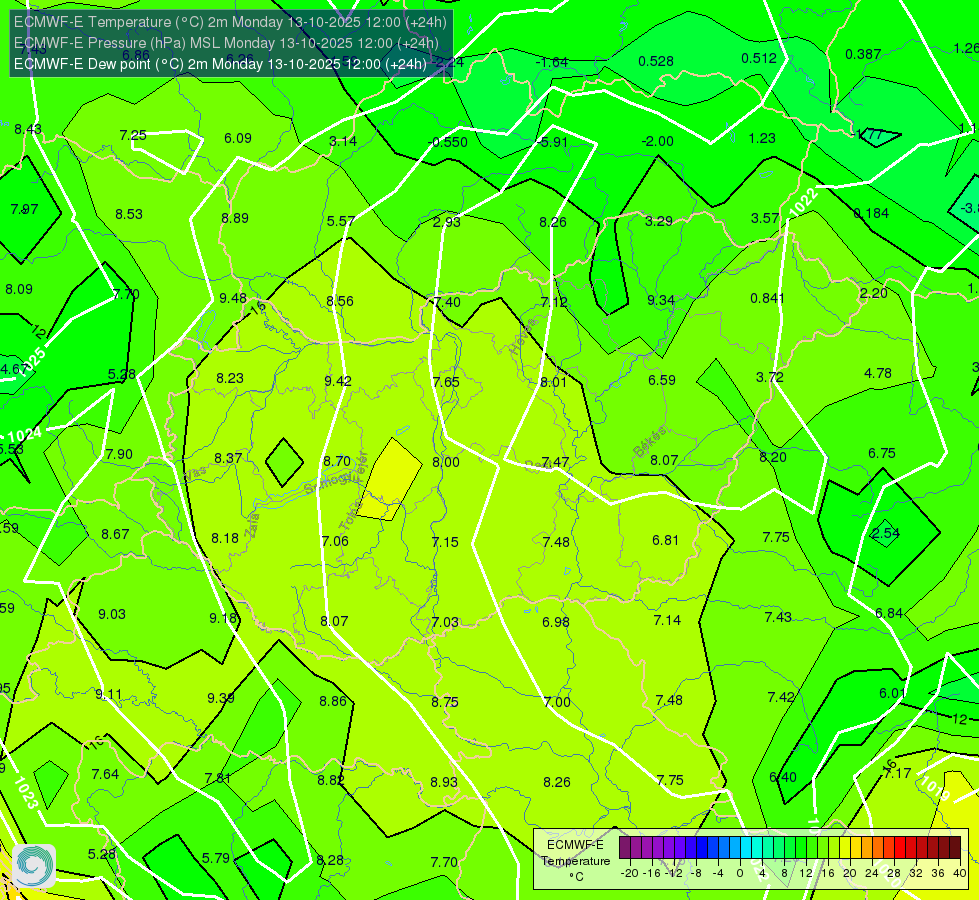The image size is (979, 900).
Task: Click the dew point value -5.91
Action: [552, 142]
